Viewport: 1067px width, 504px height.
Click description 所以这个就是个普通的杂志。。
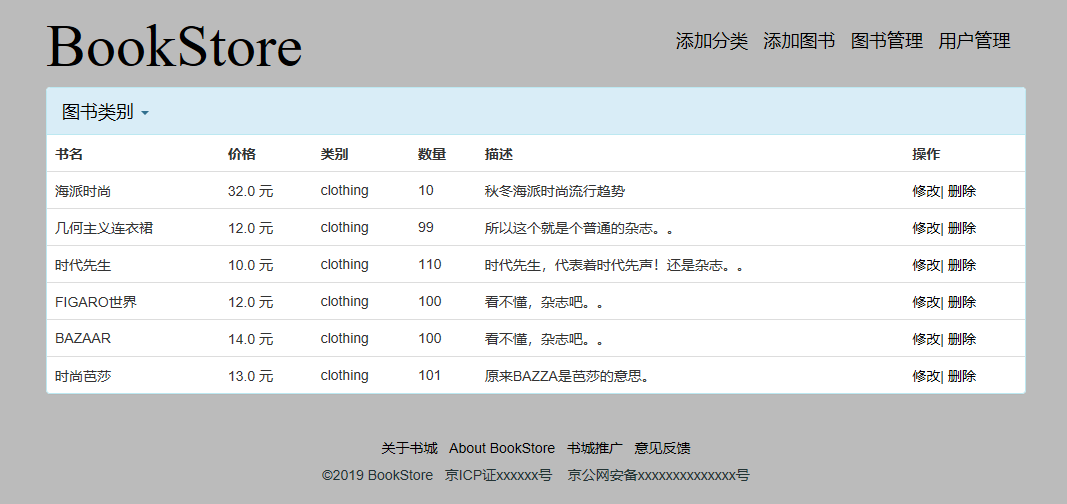click(x=579, y=228)
